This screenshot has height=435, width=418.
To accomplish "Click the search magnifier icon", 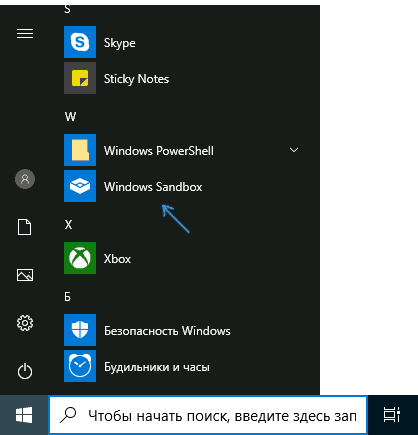I will (68, 415).
